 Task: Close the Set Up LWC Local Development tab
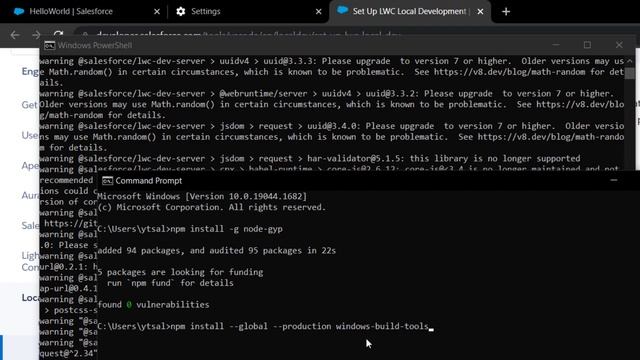[480, 12]
